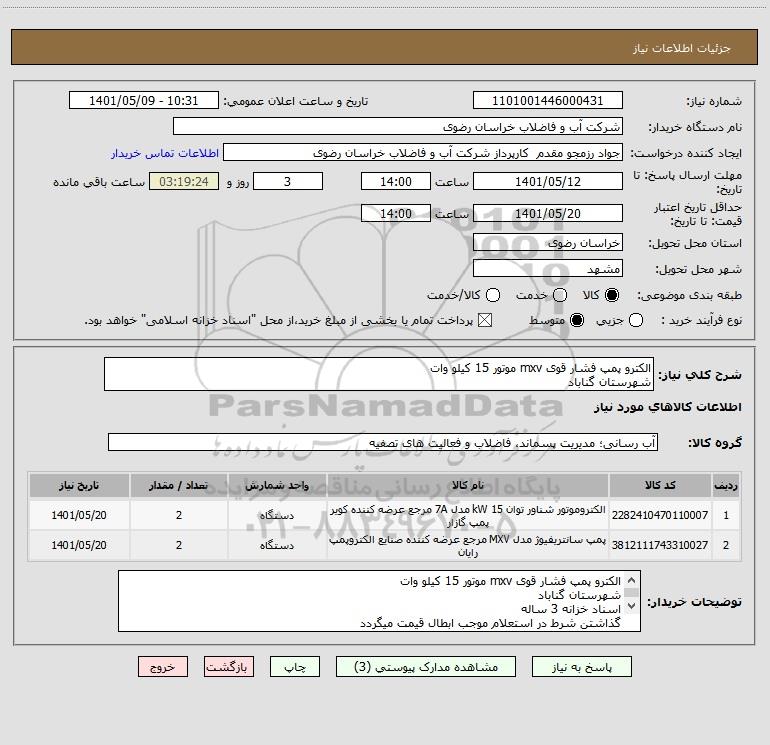
Task: Click the response deadline date 1401/05/12
Action: click(x=548, y=181)
